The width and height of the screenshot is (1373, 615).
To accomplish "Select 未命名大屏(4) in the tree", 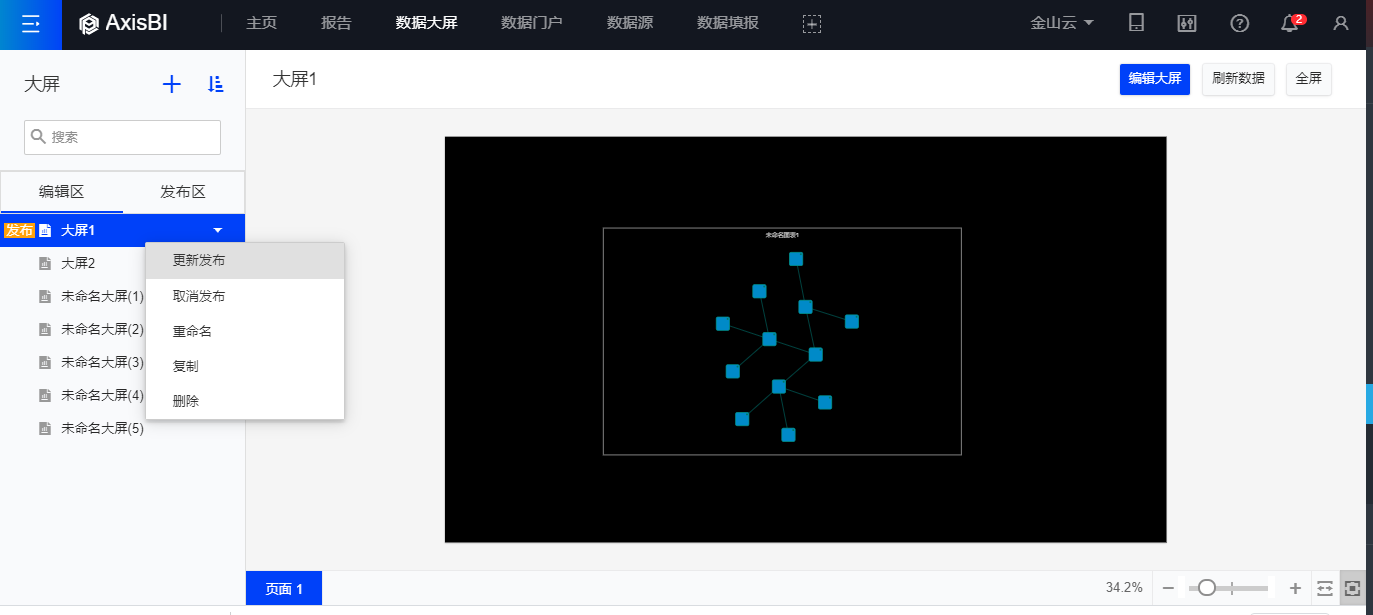I will pos(102,395).
